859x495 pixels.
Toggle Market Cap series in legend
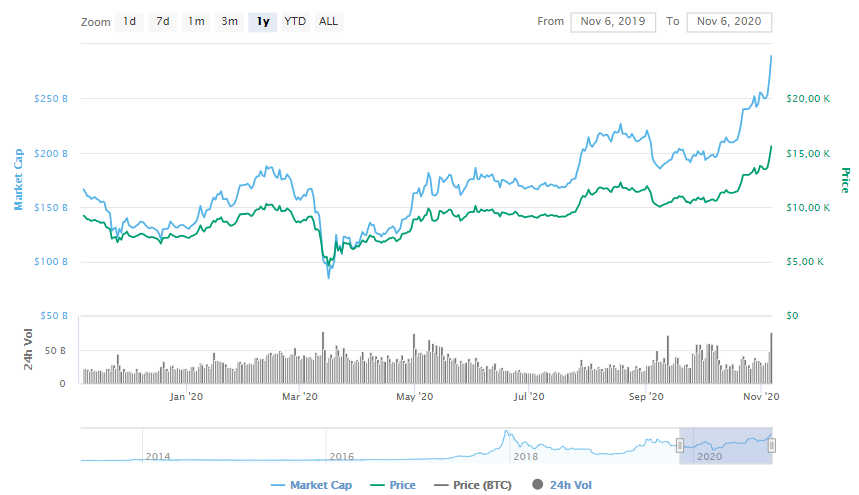311,485
